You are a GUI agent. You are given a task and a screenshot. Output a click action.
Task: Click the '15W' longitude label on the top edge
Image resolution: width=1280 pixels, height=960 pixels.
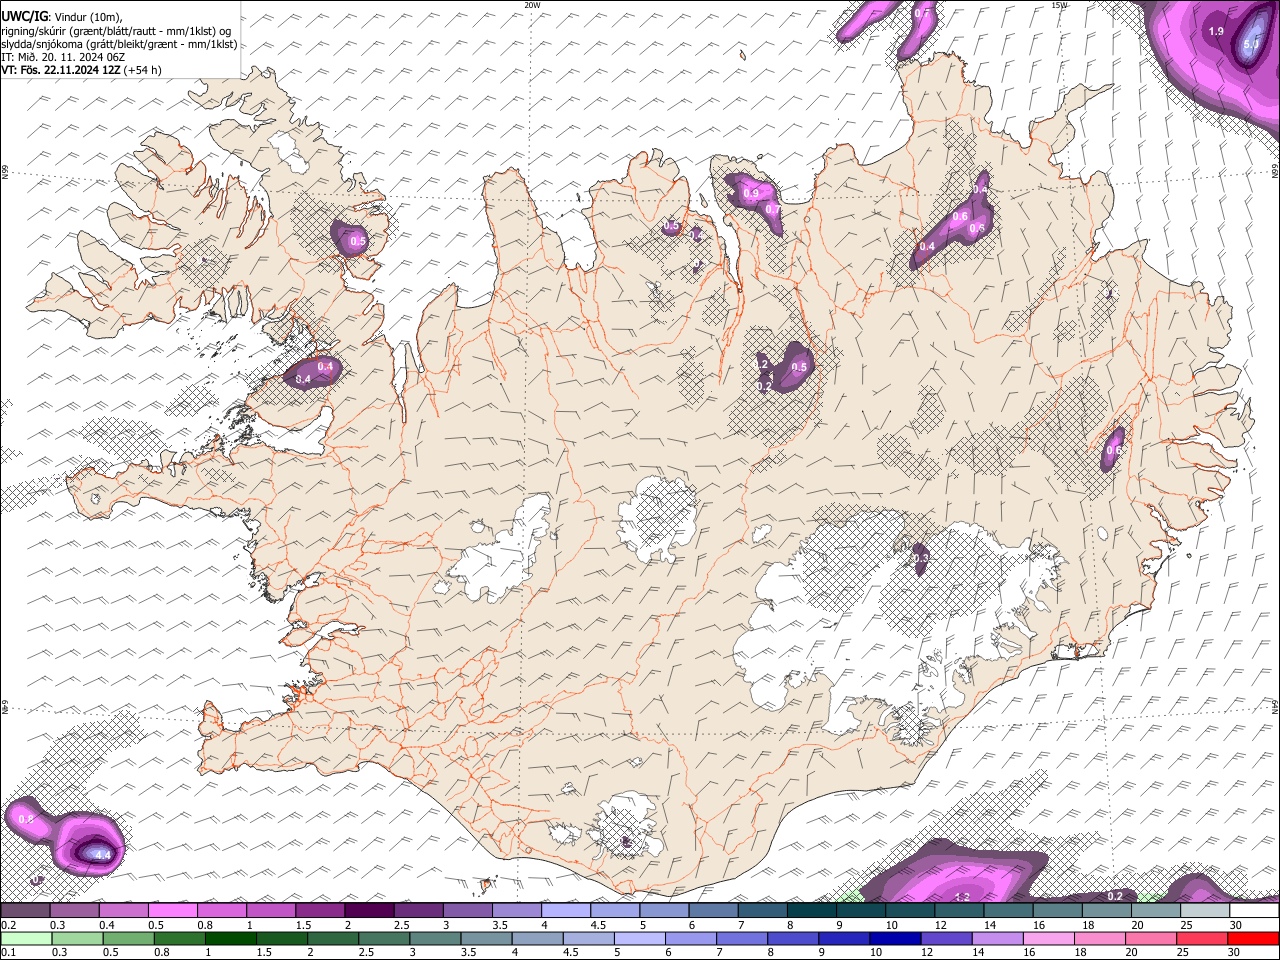click(x=1059, y=5)
